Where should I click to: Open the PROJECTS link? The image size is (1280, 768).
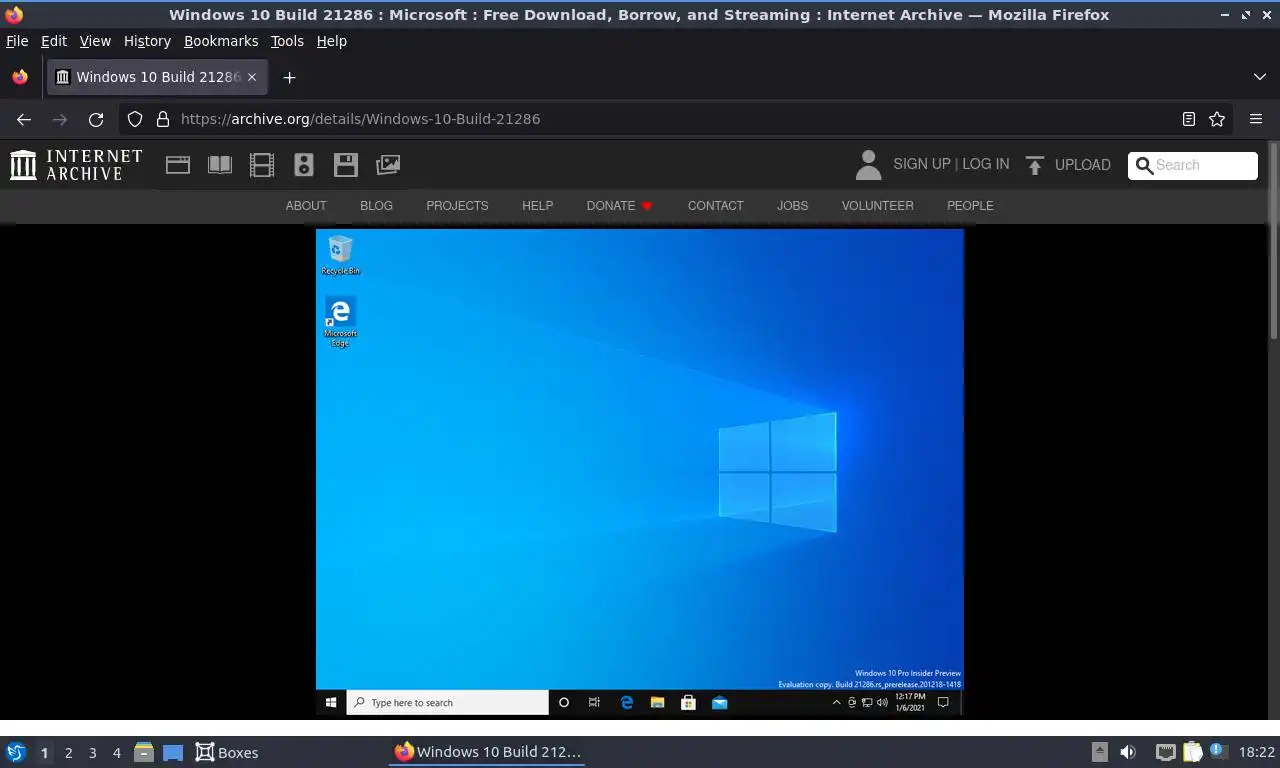tap(457, 206)
